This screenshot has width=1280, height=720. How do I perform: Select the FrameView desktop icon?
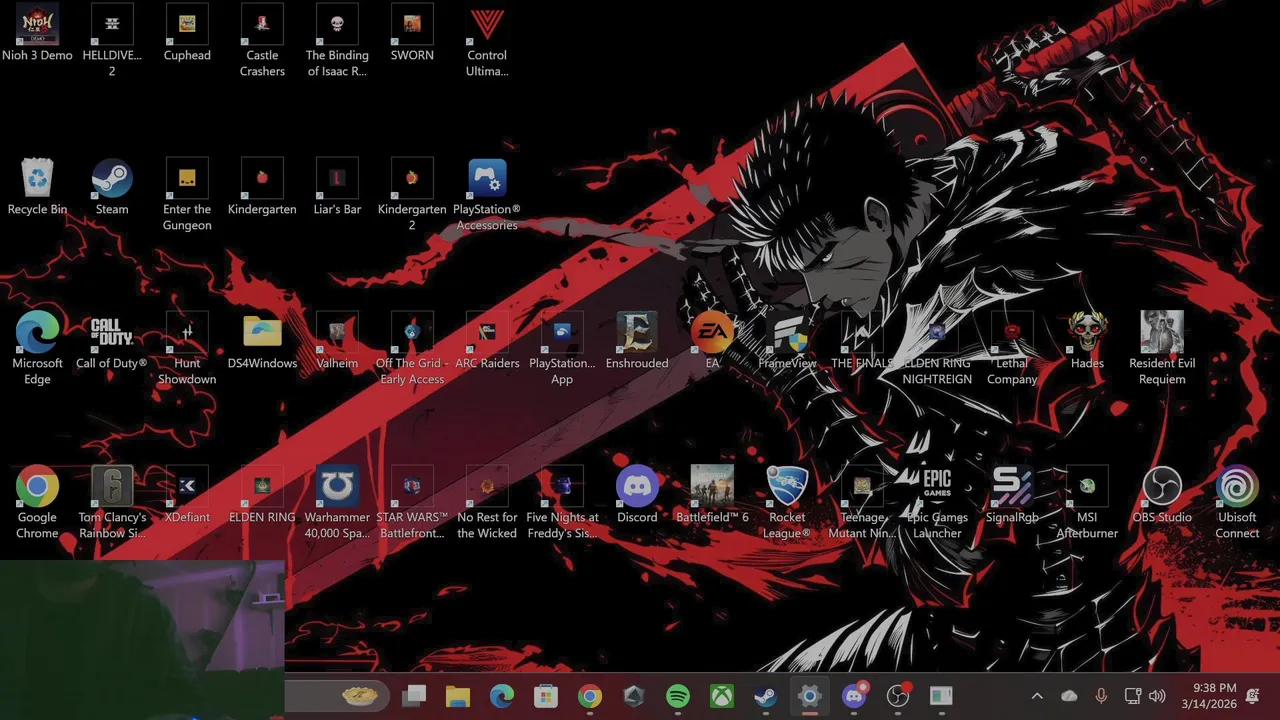787,341
